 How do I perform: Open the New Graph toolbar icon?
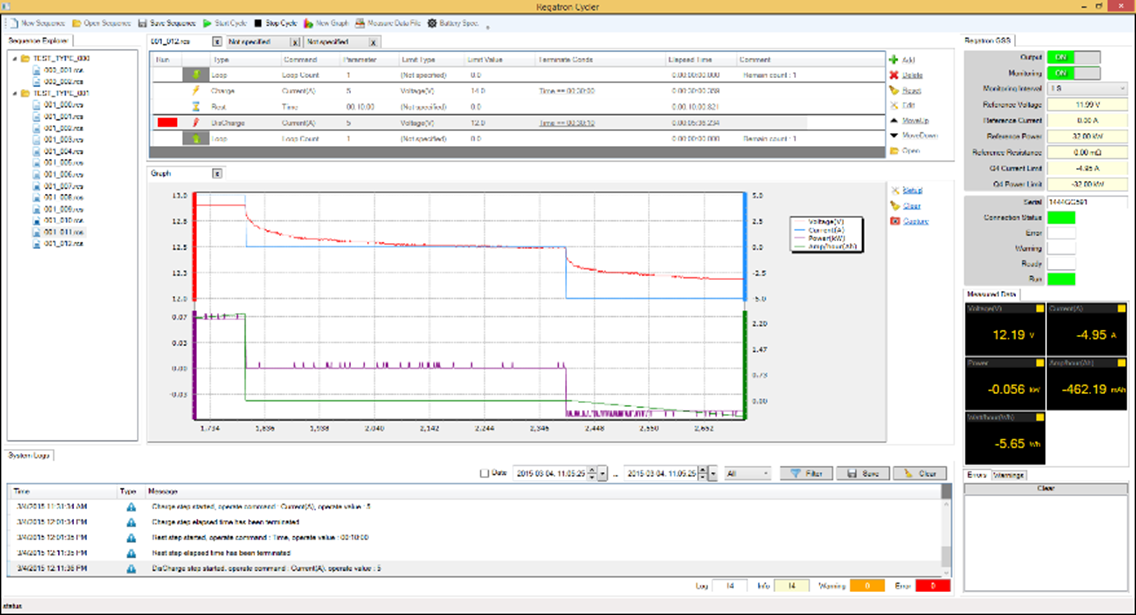coord(308,22)
